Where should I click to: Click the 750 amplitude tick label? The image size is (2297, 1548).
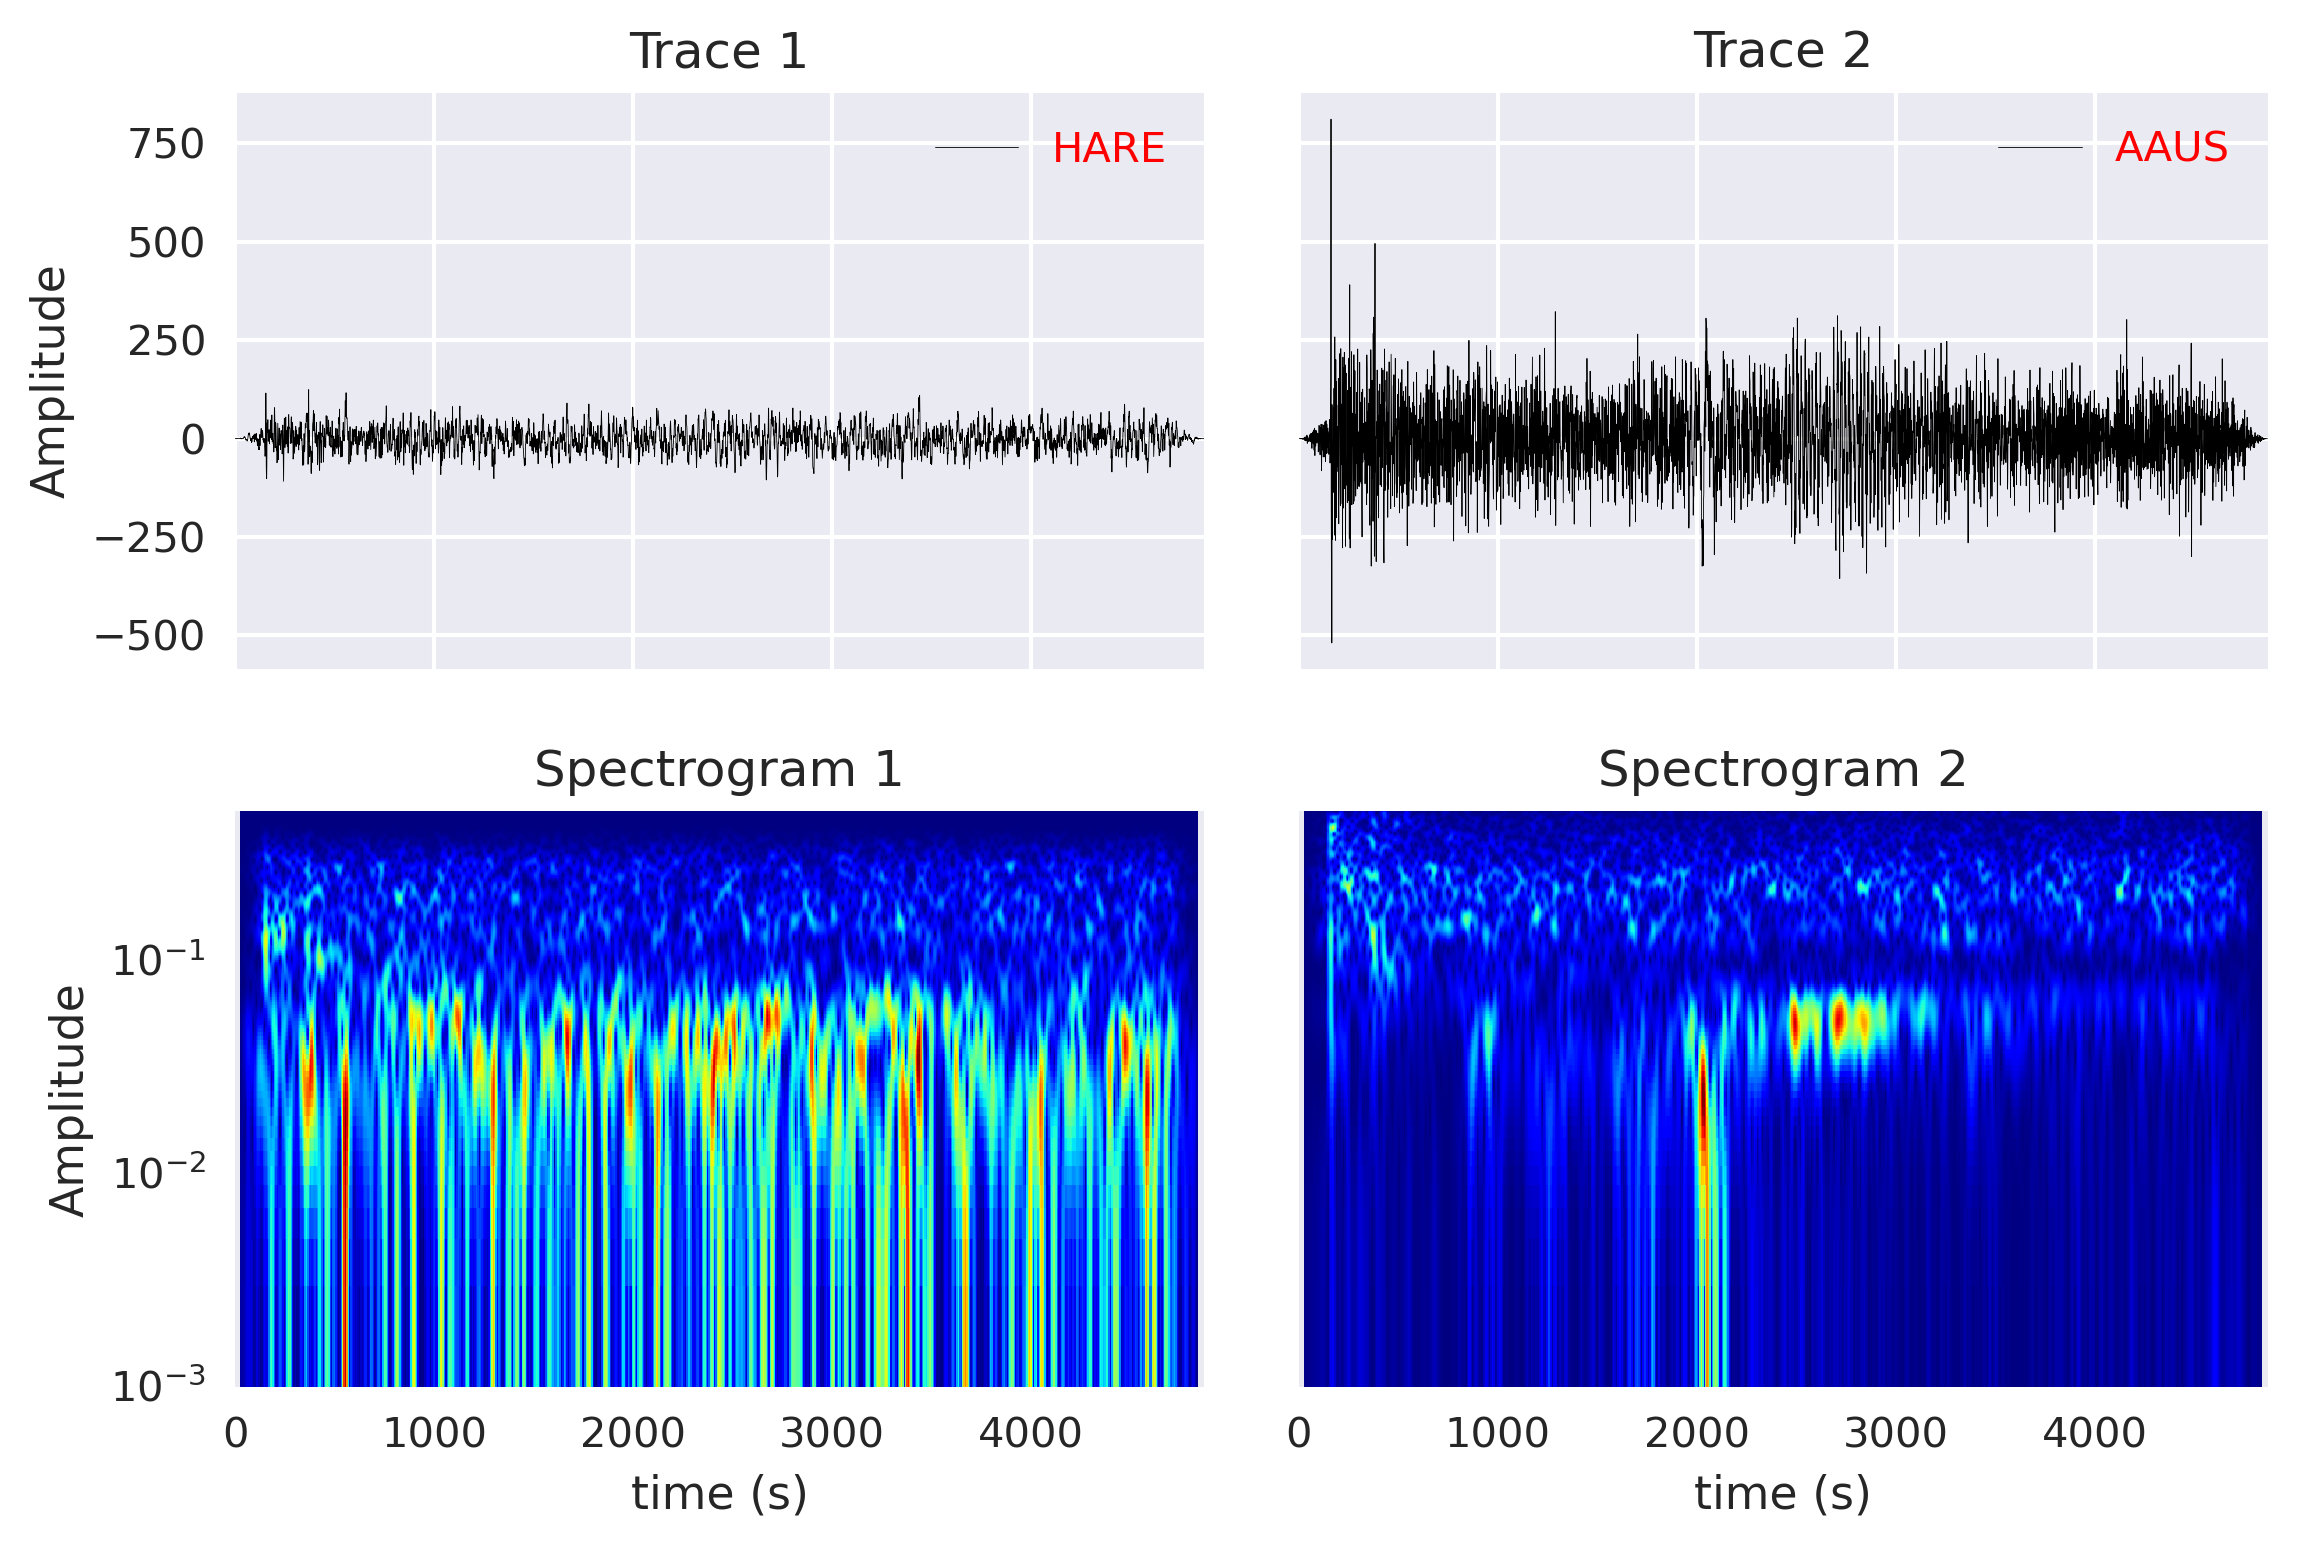point(166,144)
